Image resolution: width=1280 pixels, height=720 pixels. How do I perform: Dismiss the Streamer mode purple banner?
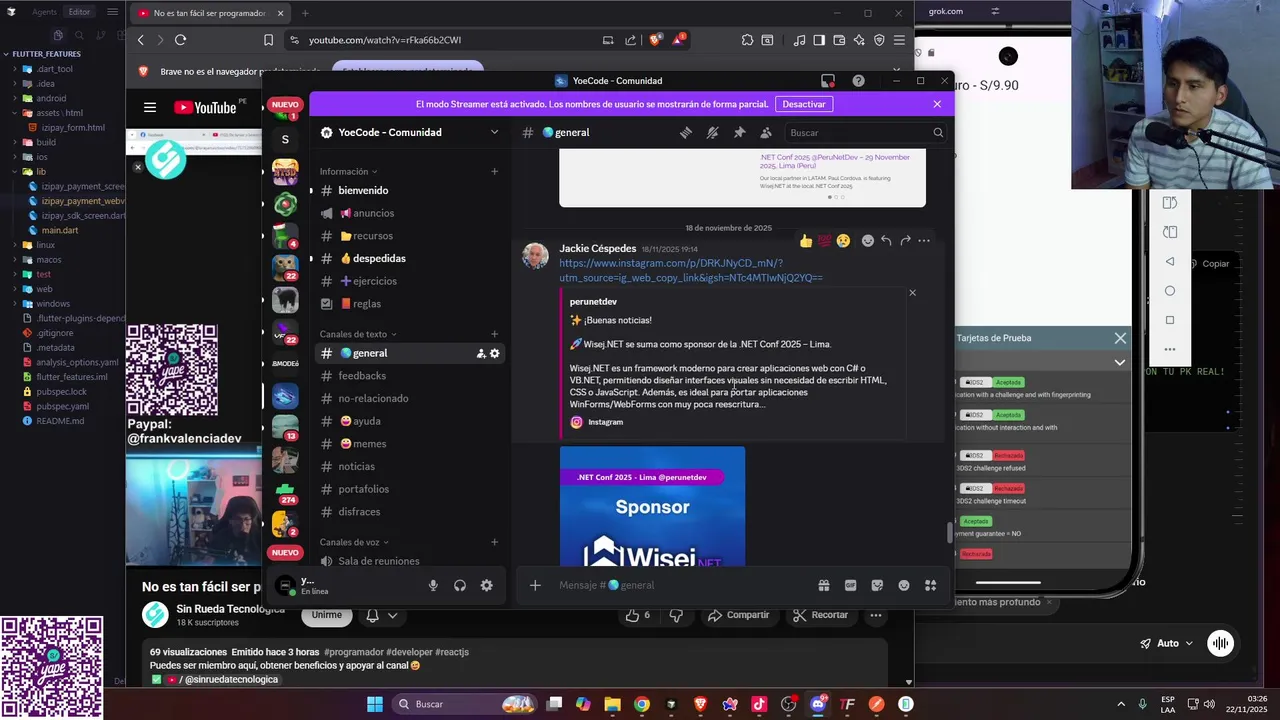click(x=937, y=104)
